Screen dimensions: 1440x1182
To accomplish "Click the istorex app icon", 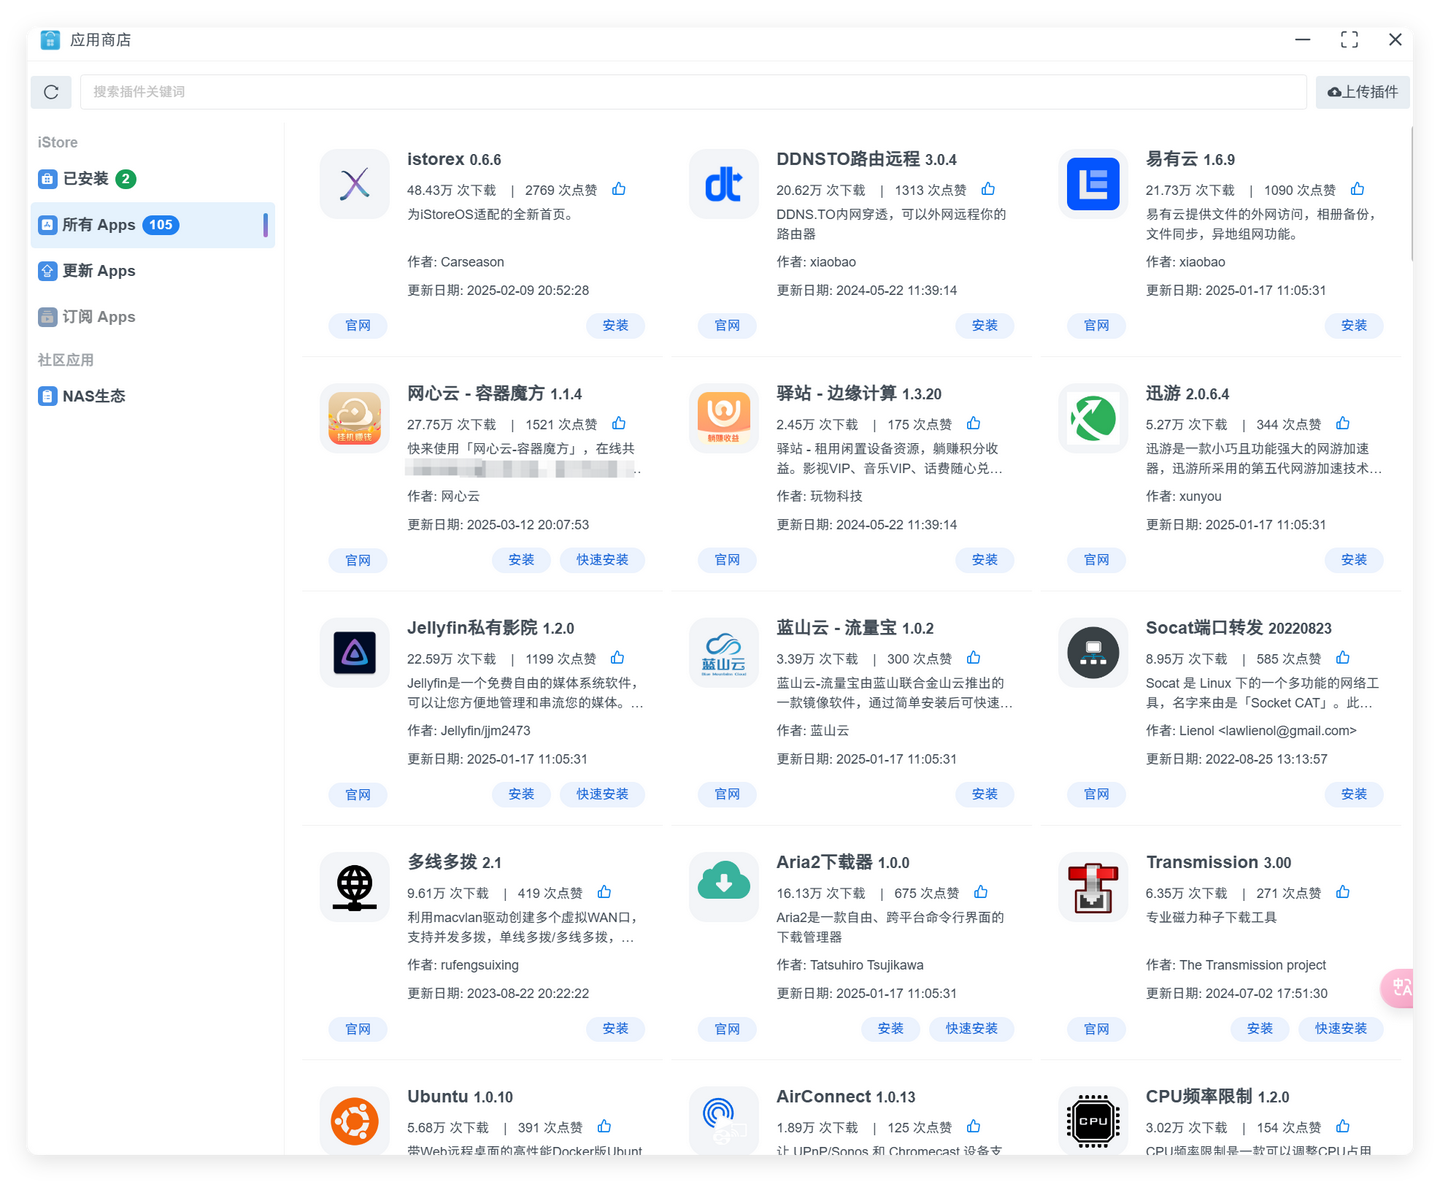I will pyautogui.click(x=355, y=184).
